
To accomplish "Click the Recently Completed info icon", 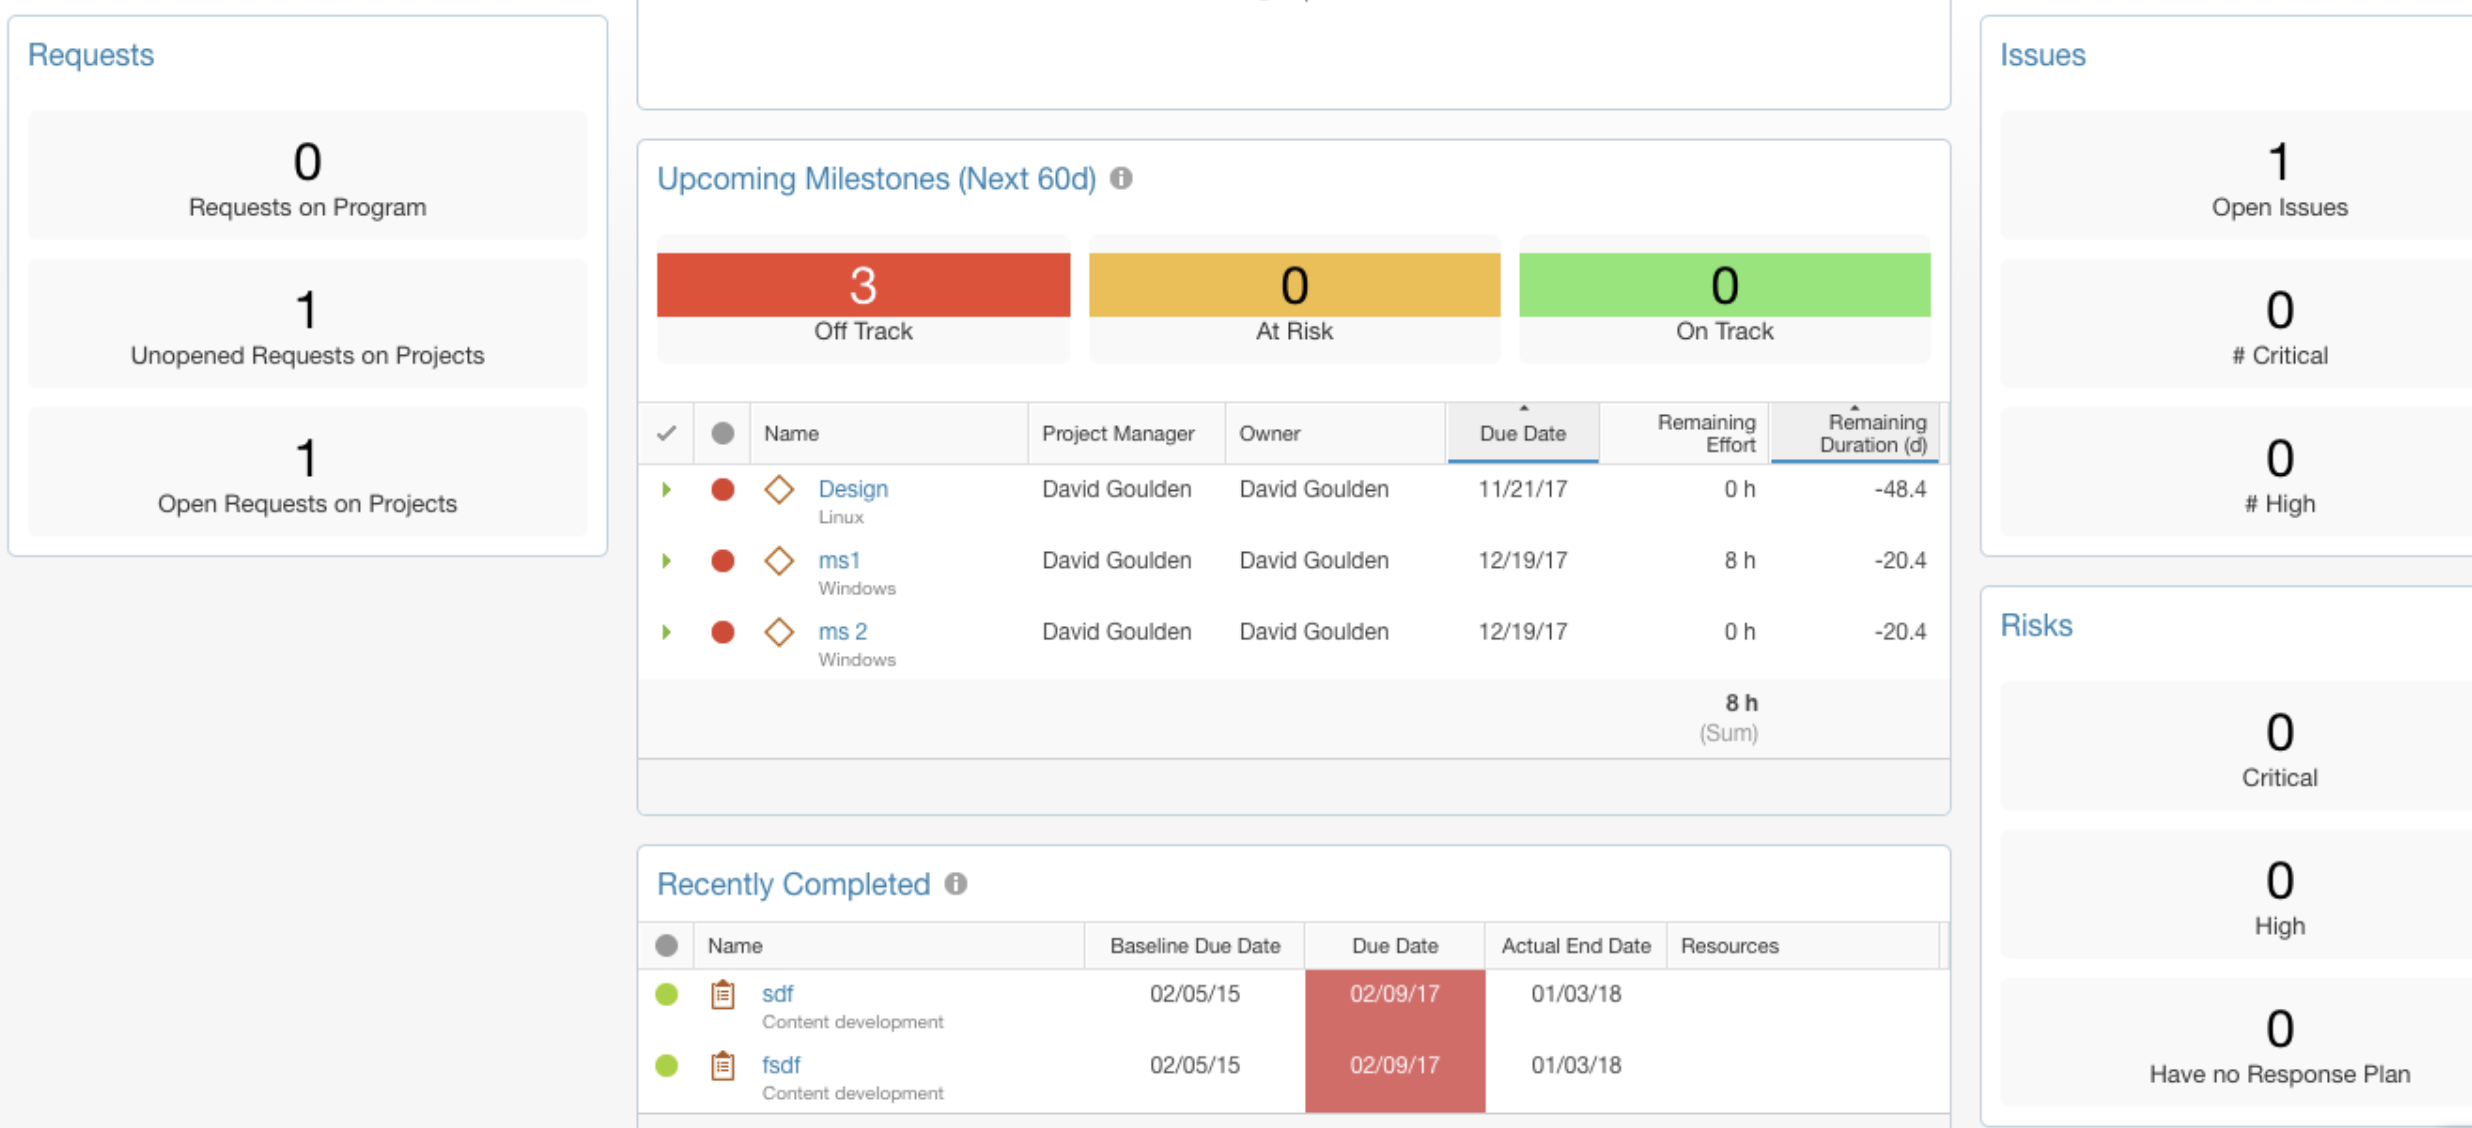I will (x=956, y=884).
